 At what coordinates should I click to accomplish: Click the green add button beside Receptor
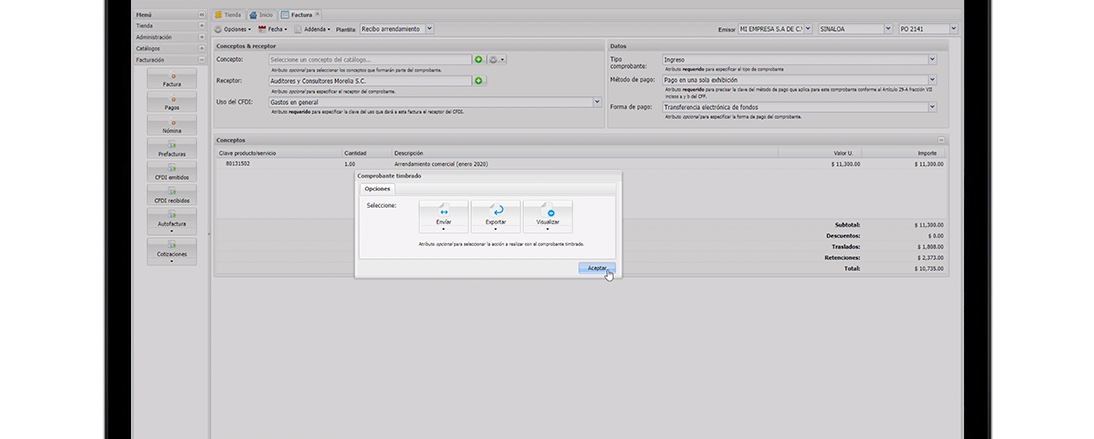479,80
